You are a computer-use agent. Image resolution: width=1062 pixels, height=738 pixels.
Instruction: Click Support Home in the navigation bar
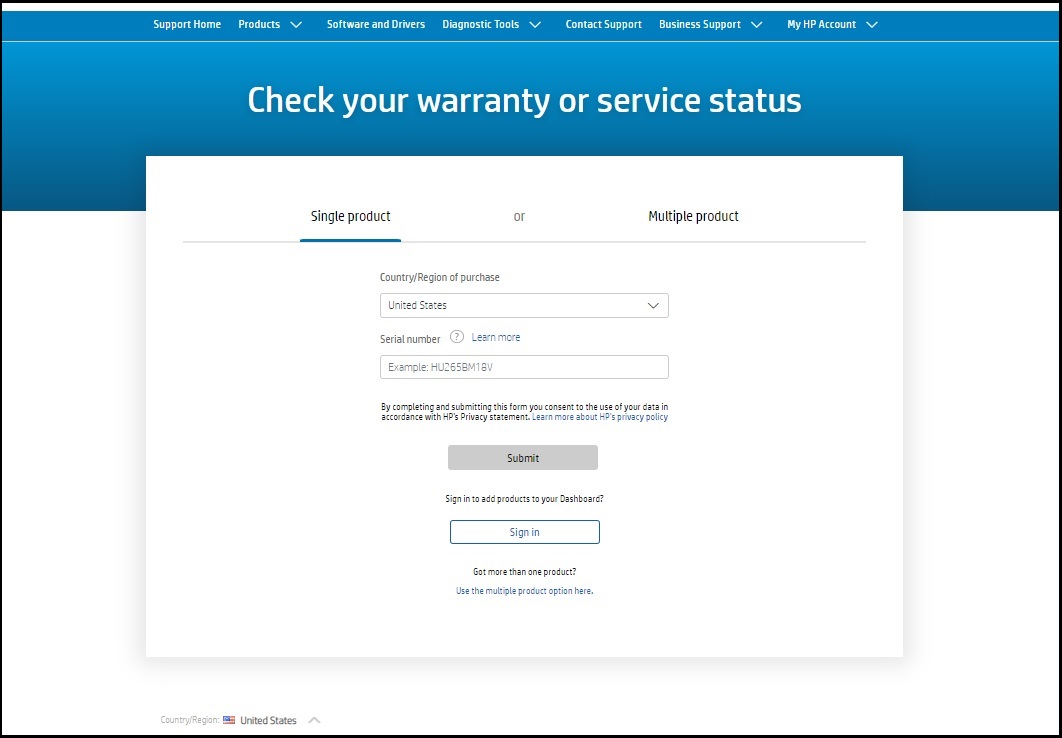(x=187, y=24)
